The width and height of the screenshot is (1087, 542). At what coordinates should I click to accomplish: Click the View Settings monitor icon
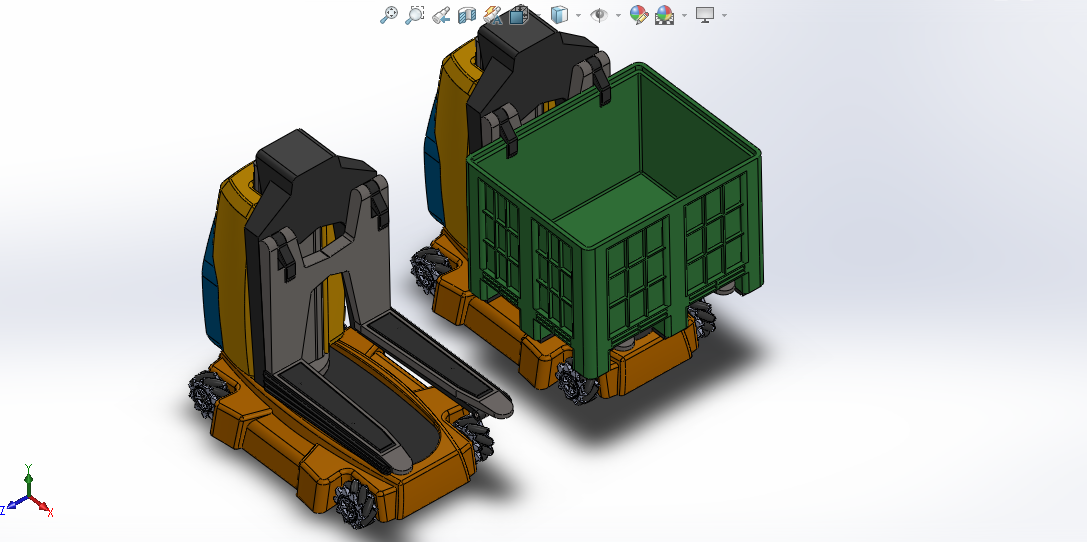705,15
